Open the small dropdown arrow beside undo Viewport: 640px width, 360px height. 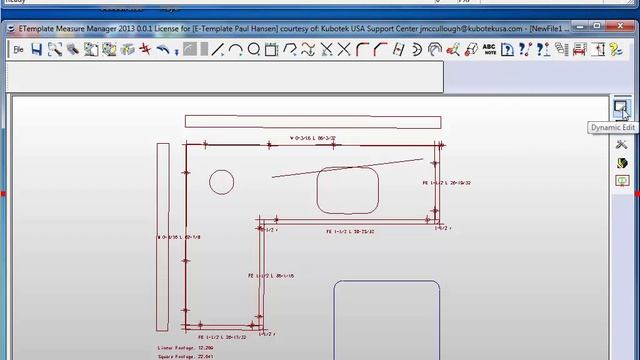click(x=176, y=52)
